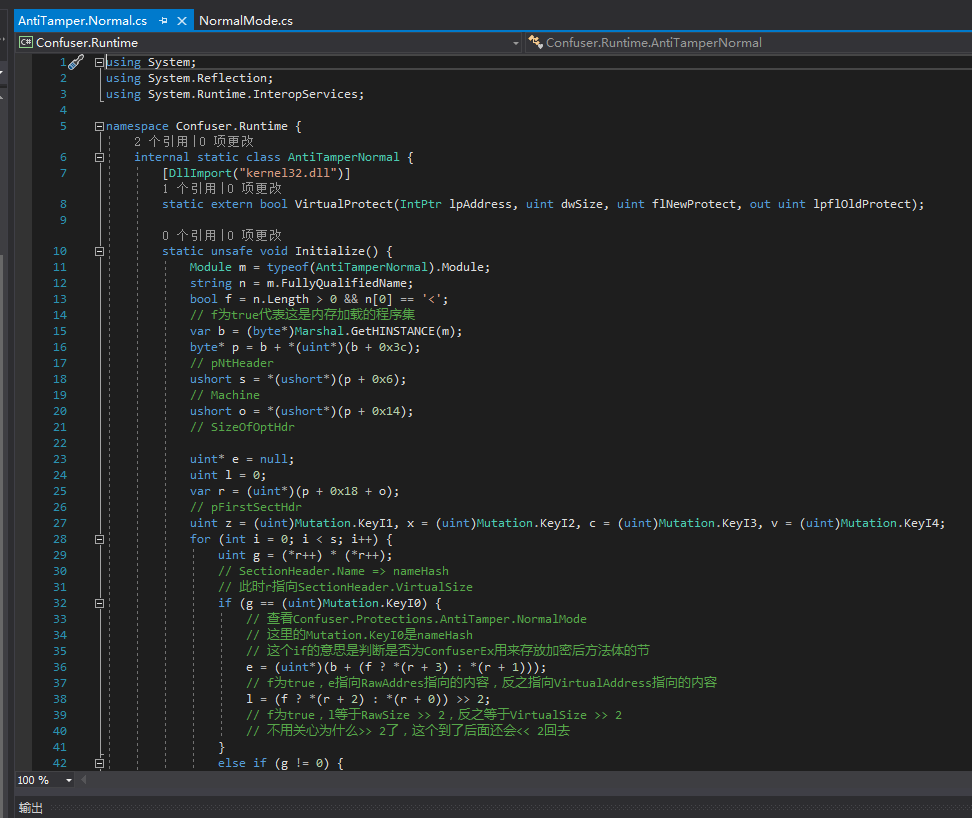Screen dimensions: 972x818
Task: Collapse the namespace Confuser.Runtime block
Action: (99, 126)
